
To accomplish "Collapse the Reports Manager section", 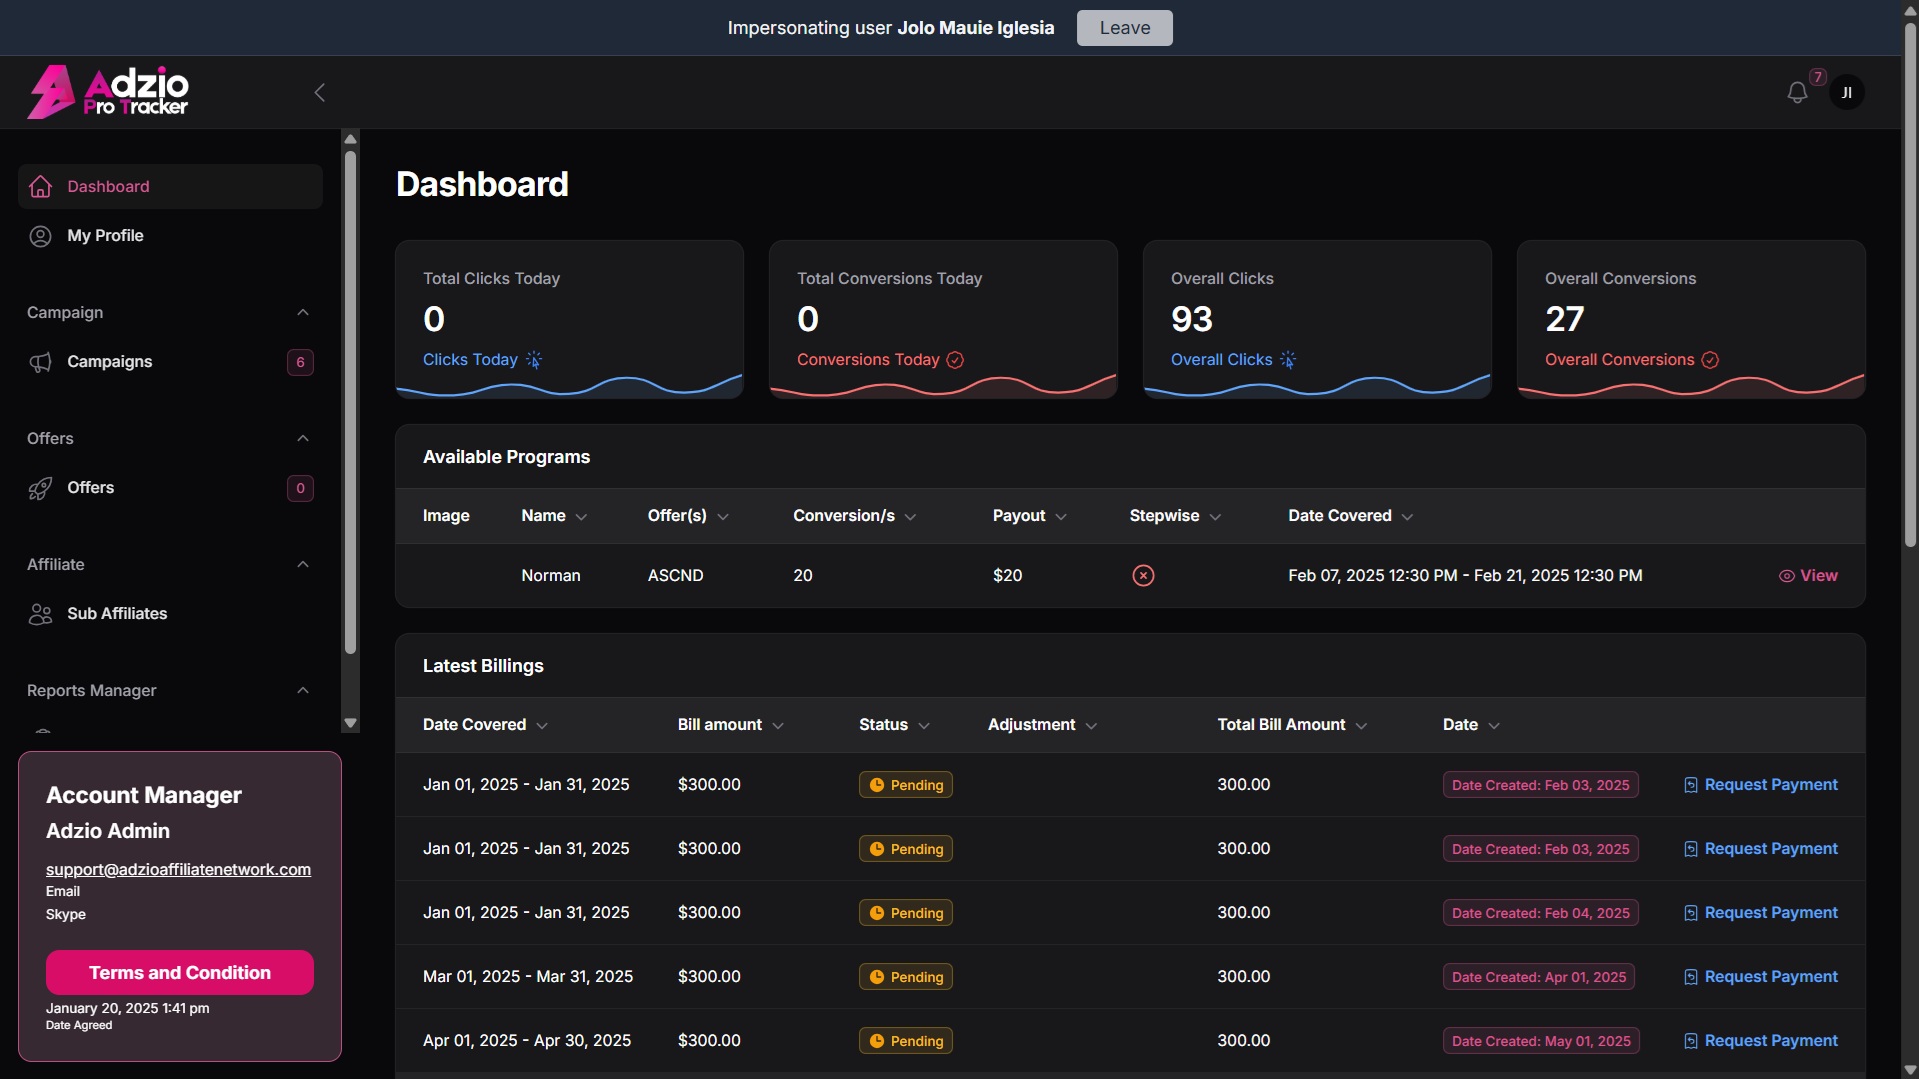I will pyautogui.click(x=303, y=691).
